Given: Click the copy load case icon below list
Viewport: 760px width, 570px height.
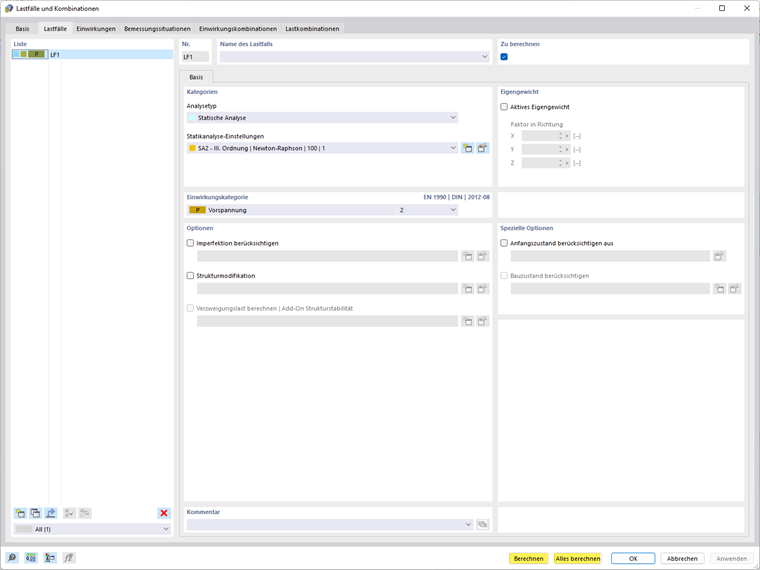Looking at the screenshot, I should click(x=35, y=513).
